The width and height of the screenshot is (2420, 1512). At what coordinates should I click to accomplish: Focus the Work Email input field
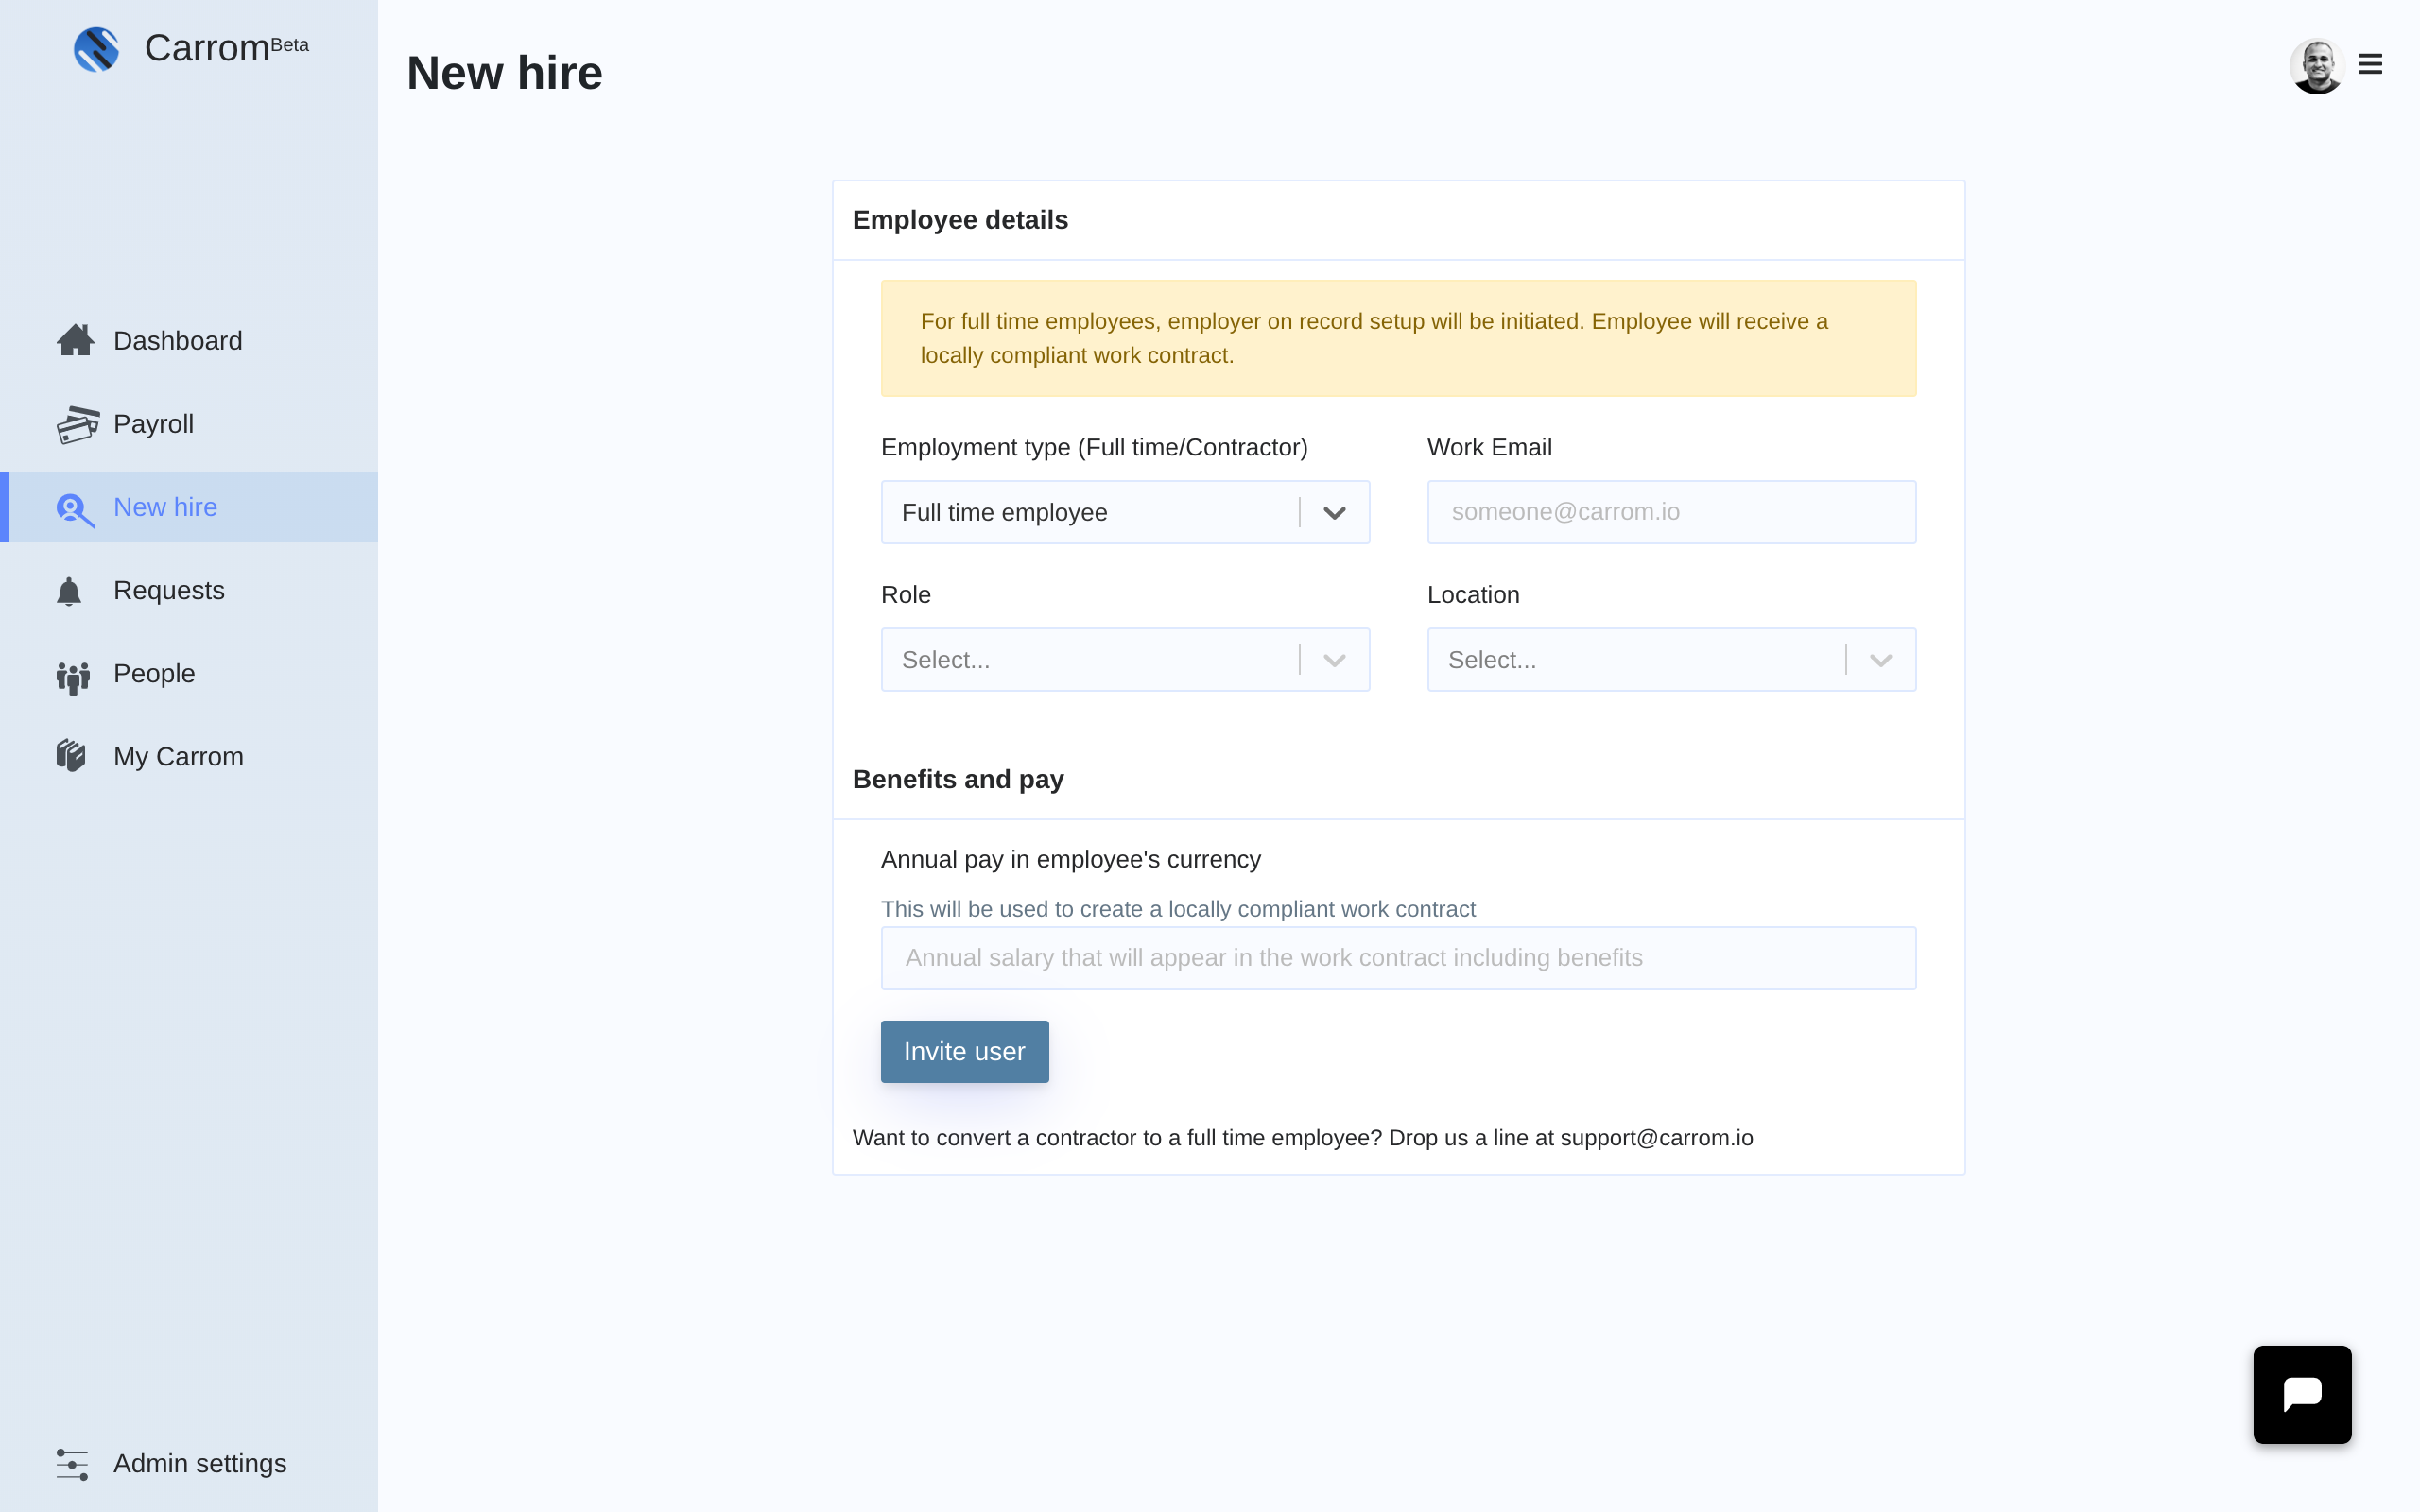[x=1670, y=512]
